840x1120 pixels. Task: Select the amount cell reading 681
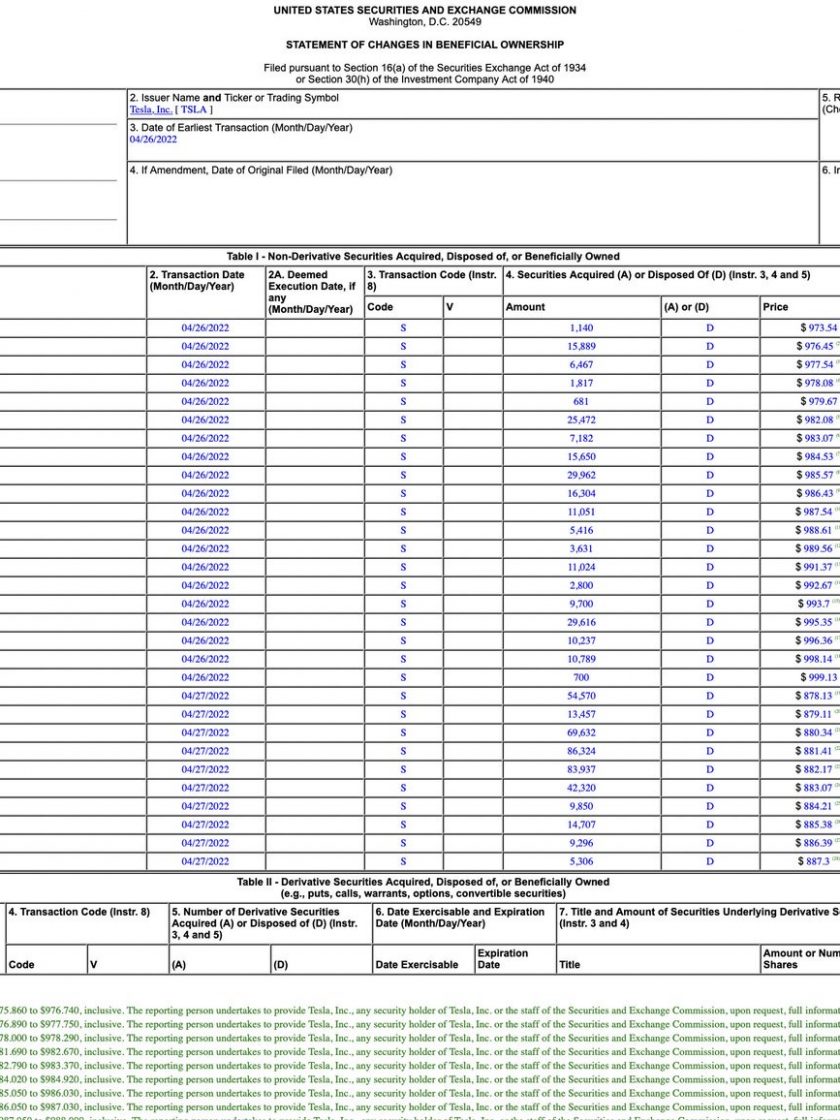[x=581, y=401]
